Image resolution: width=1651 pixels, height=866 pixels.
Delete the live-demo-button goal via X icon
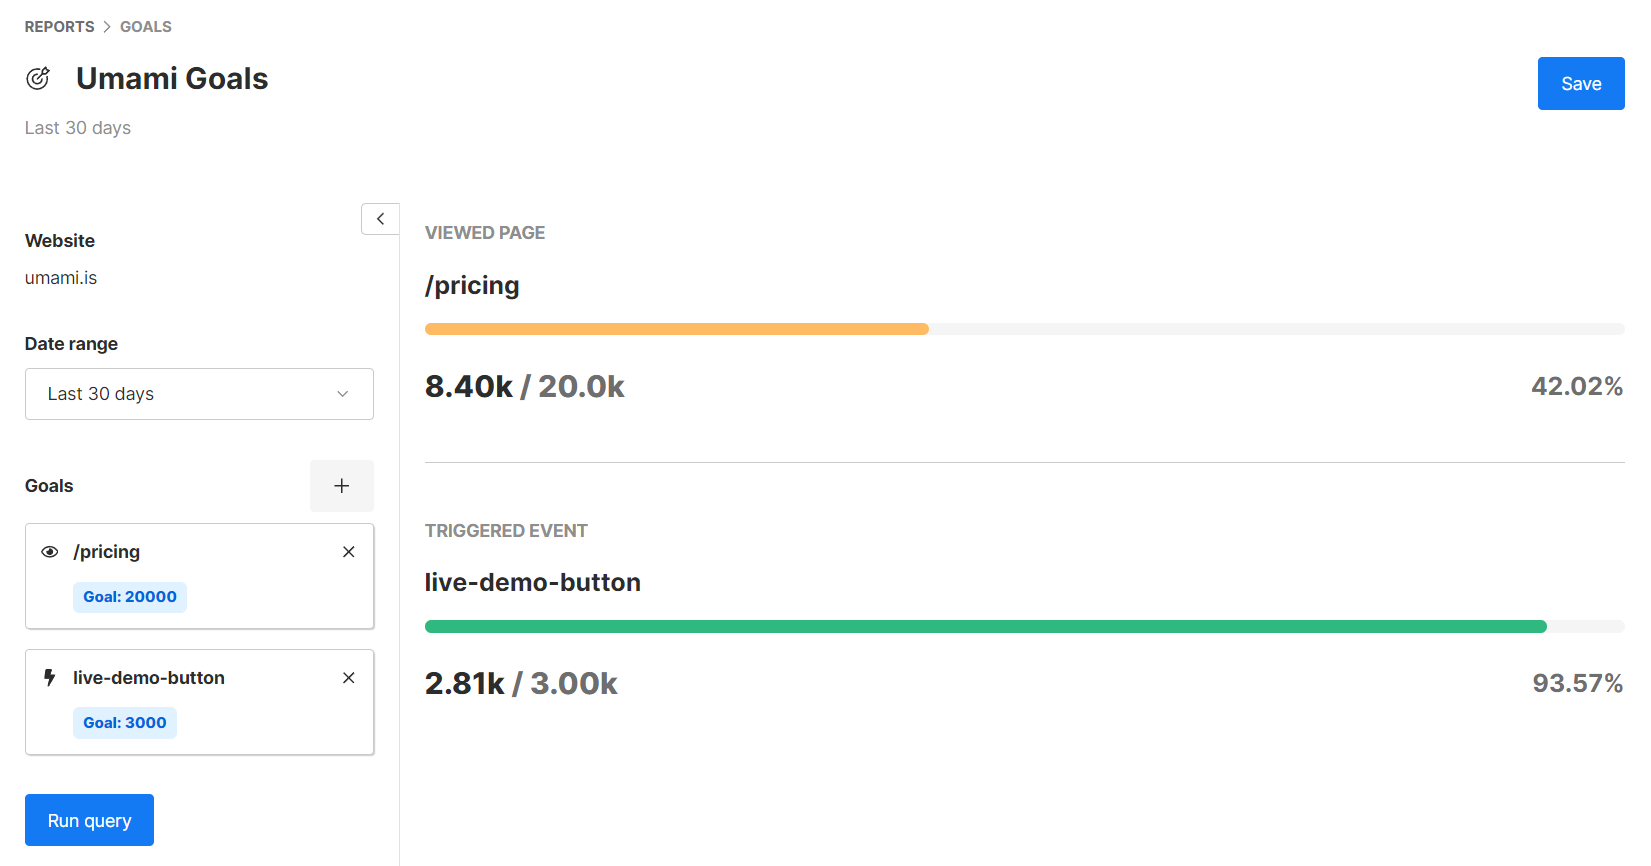pyautogui.click(x=348, y=677)
